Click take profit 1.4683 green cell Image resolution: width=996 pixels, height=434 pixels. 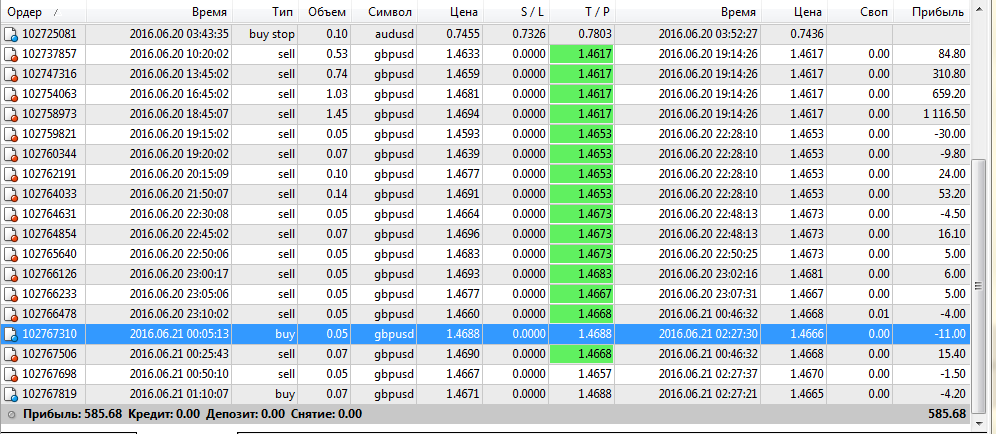click(581, 274)
